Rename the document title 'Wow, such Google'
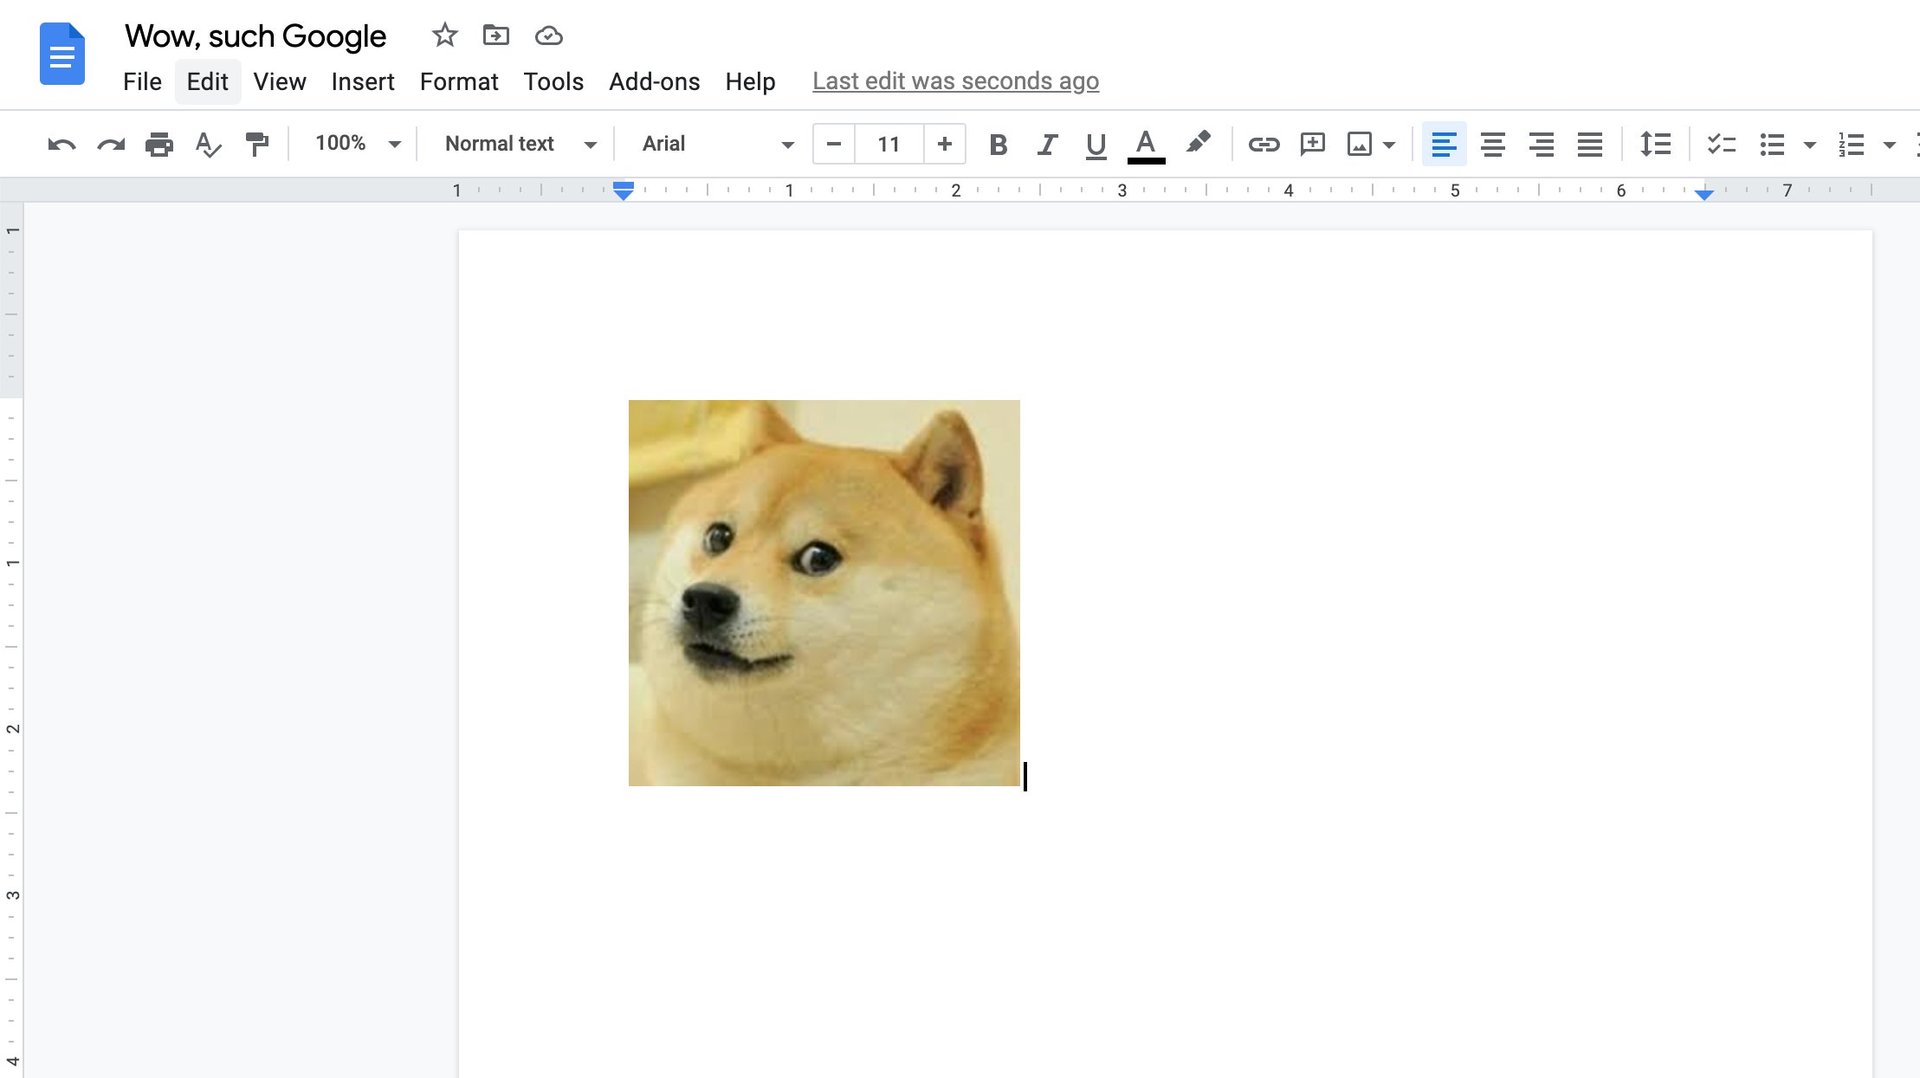The image size is (1920, 1078). 255,36
